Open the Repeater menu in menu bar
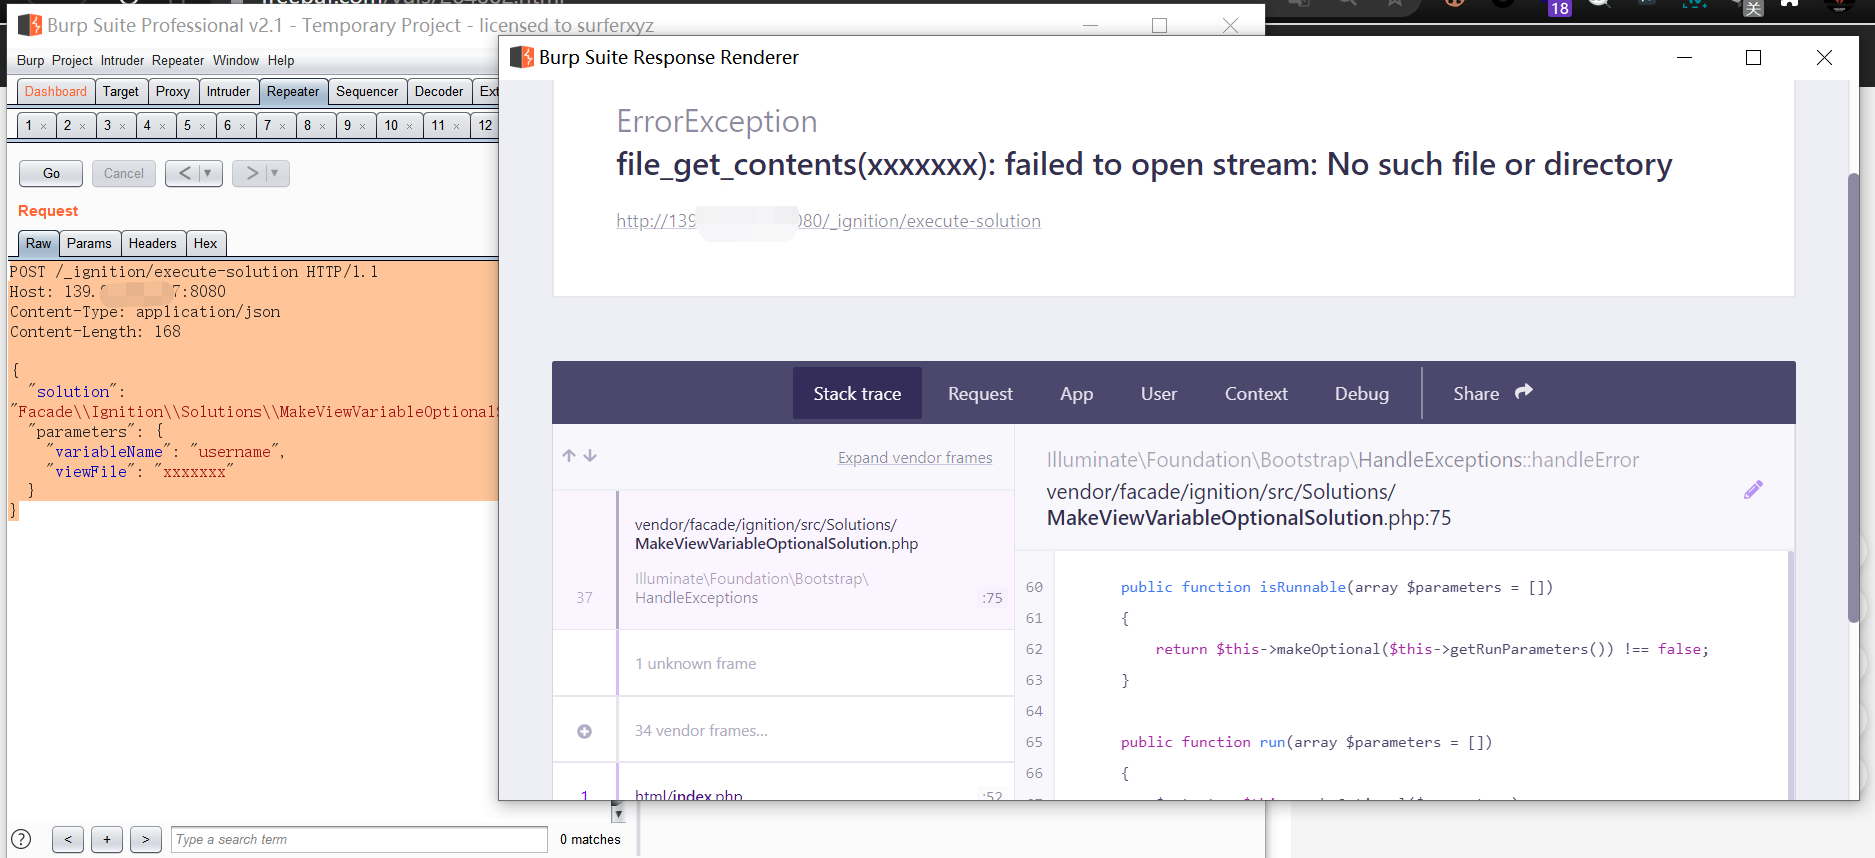 pos(178,61)
